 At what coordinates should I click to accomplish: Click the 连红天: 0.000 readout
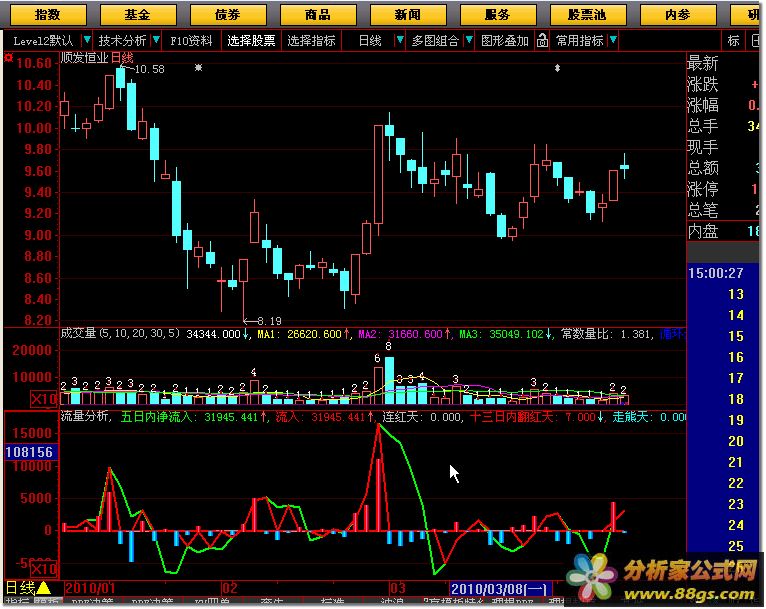421,417
